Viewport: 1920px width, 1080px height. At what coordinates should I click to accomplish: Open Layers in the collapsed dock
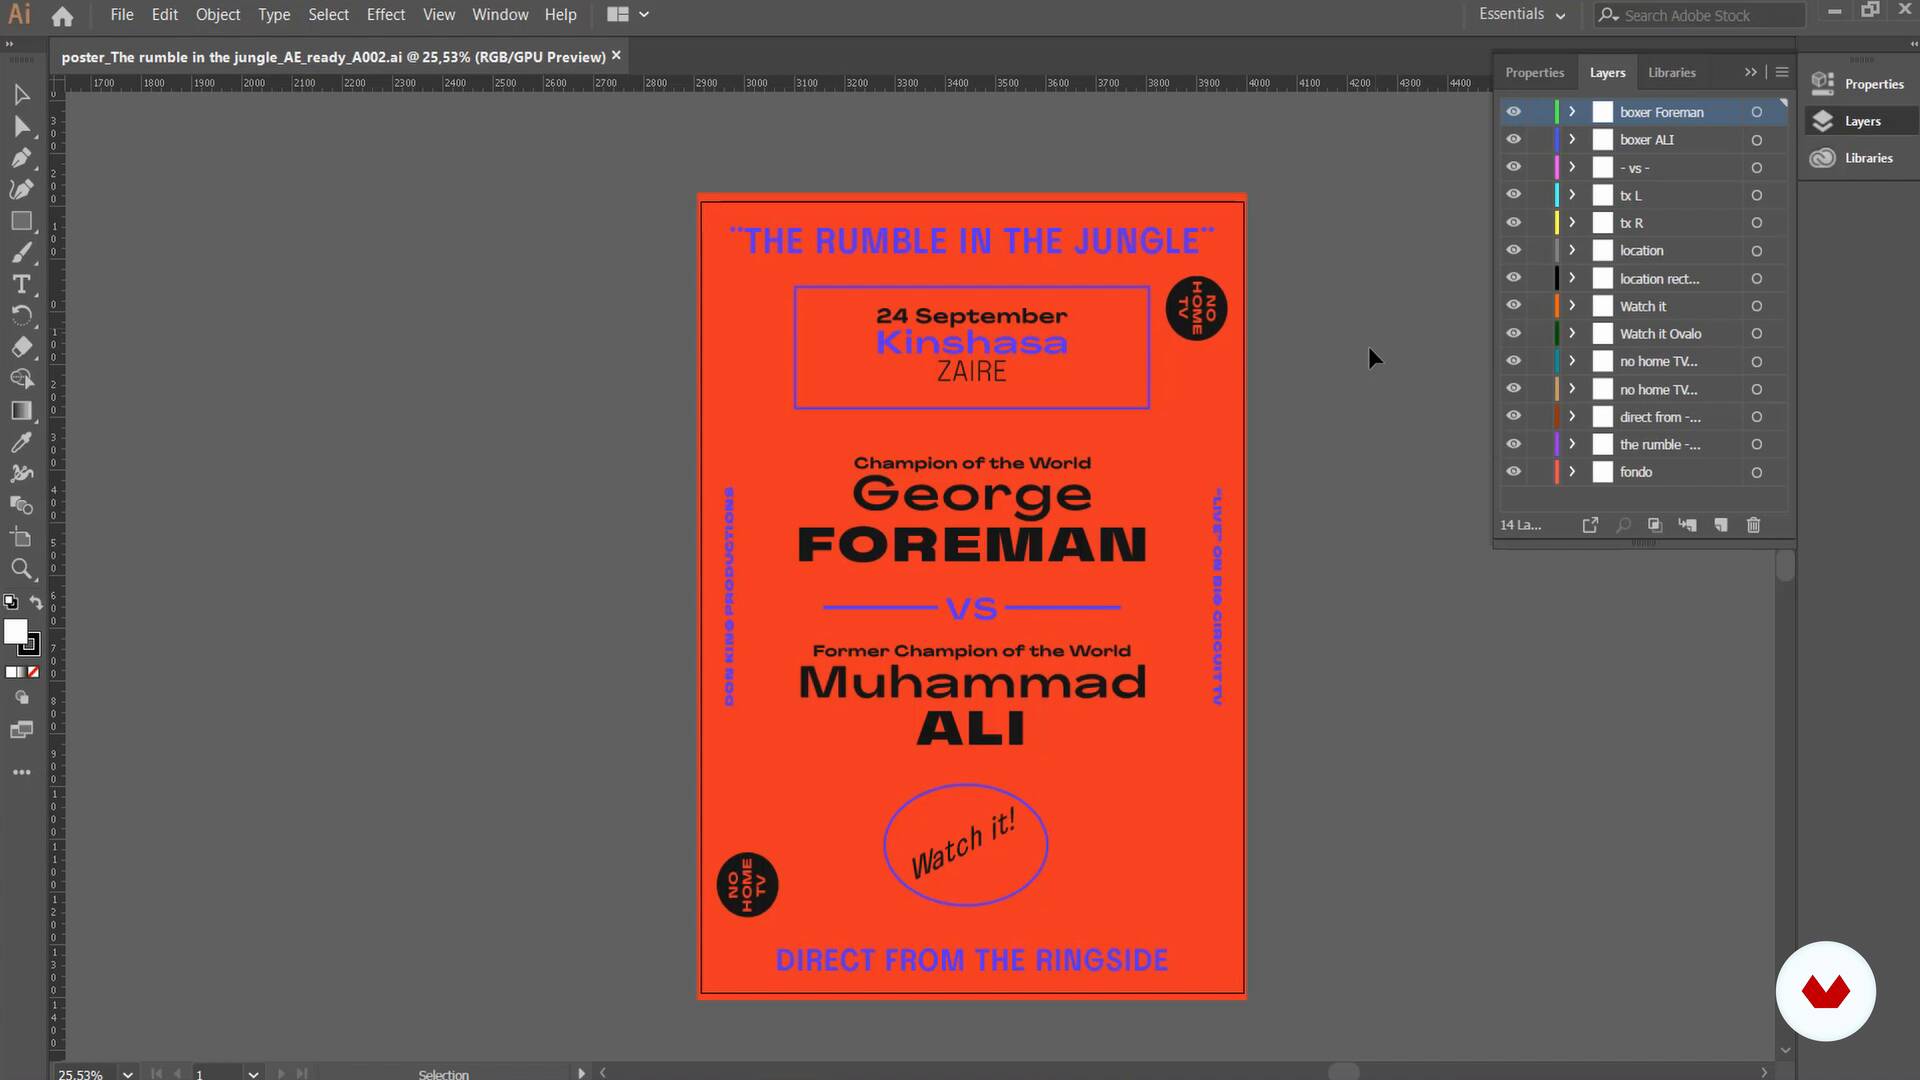1860,121
